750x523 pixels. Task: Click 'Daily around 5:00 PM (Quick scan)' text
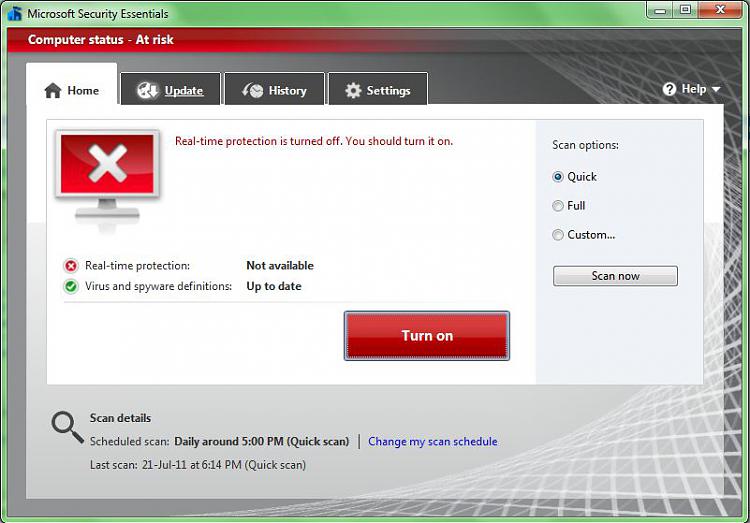[262, 441]
